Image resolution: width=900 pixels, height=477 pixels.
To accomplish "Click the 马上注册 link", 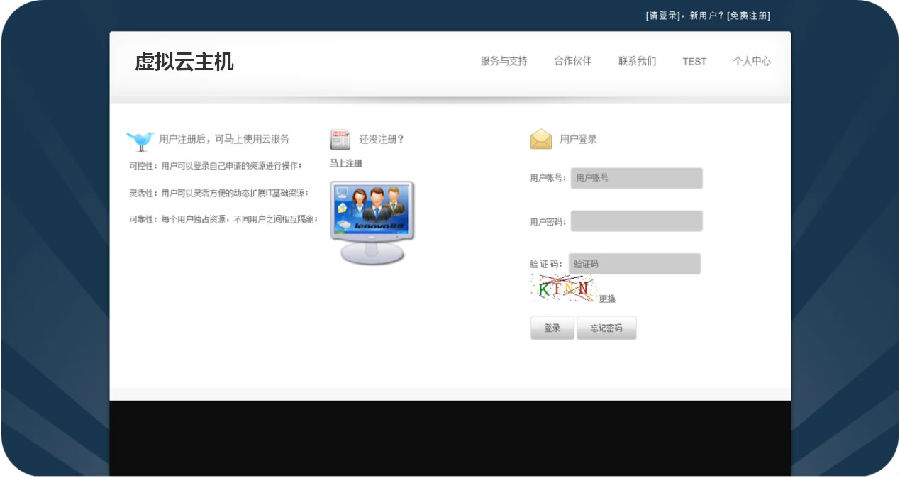I will coord(346,163).
